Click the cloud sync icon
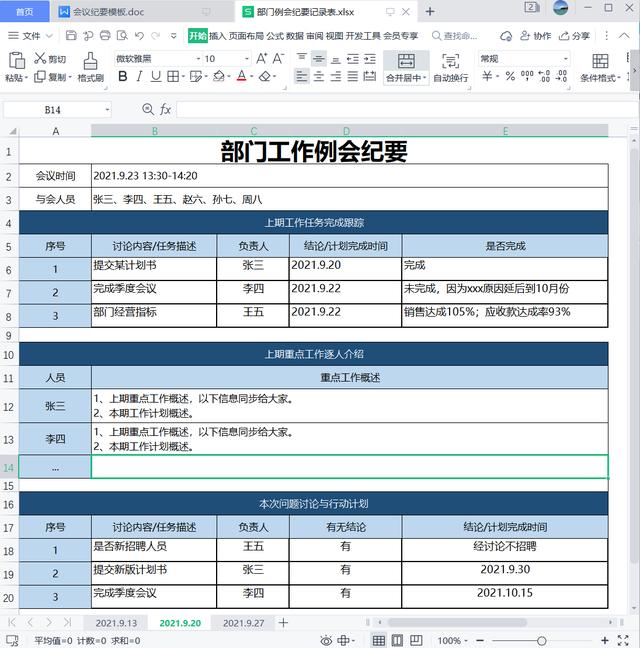Screen dimensions: 640x648 coord(506,36)
